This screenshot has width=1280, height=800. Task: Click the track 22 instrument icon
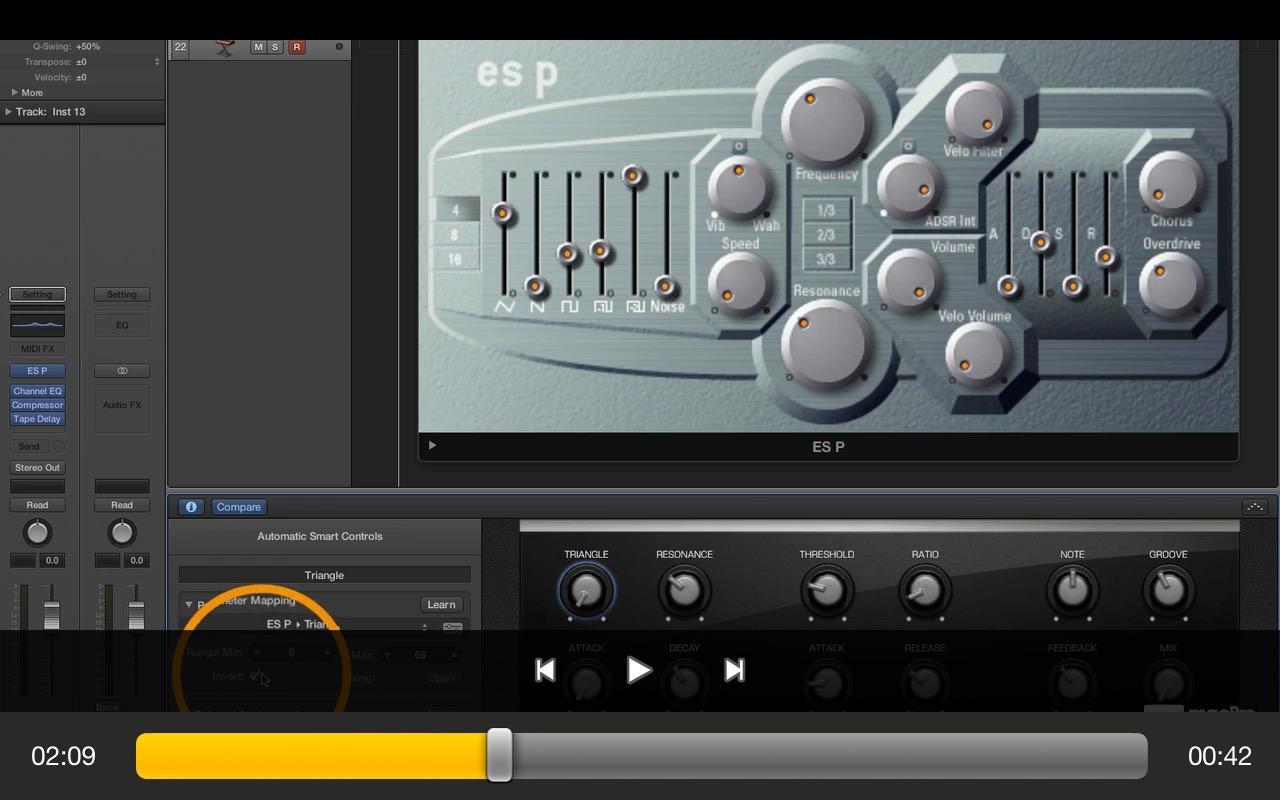(224, 47)
